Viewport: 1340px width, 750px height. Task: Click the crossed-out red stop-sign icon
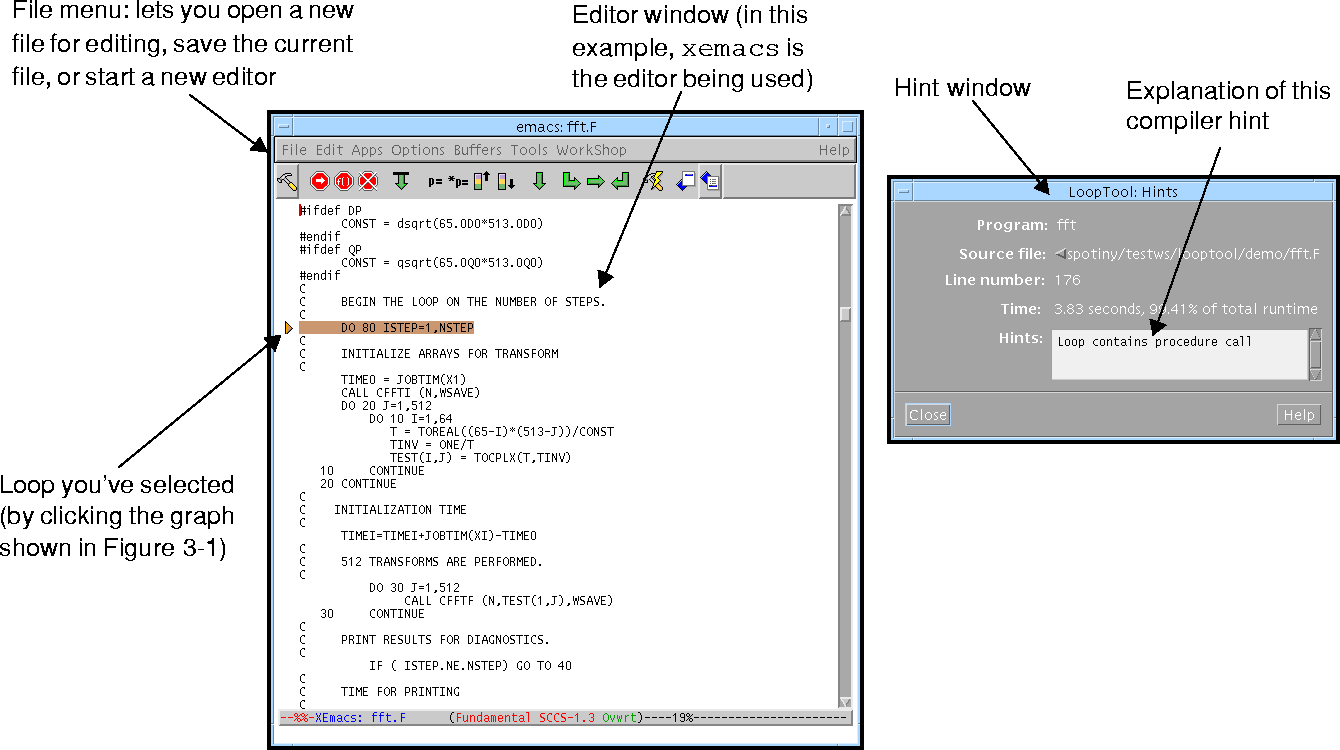point(367,181)
